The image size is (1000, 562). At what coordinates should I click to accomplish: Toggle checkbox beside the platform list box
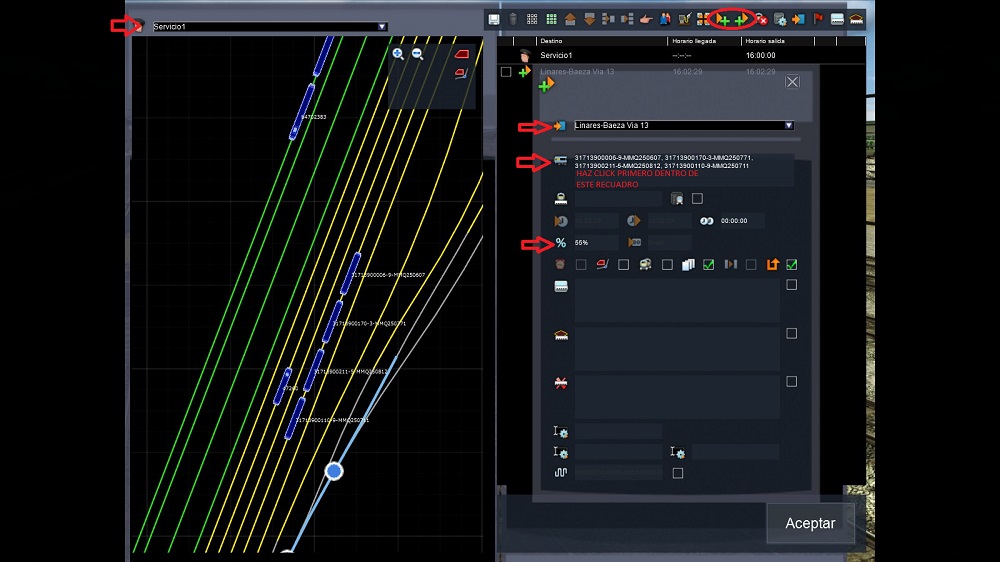coord(791,285)
